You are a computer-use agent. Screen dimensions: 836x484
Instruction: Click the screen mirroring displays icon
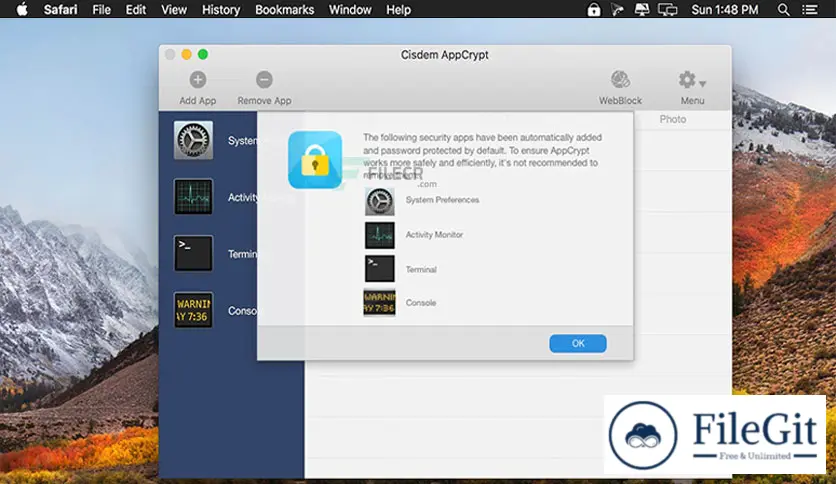click(668, 10)
